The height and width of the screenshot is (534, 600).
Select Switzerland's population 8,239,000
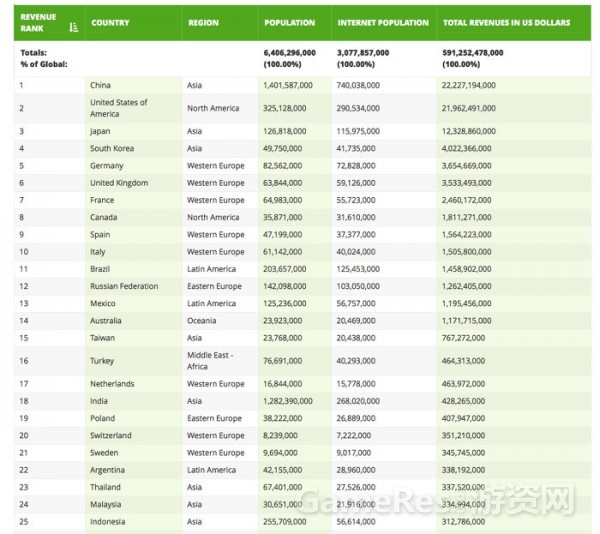coord(280,435)
